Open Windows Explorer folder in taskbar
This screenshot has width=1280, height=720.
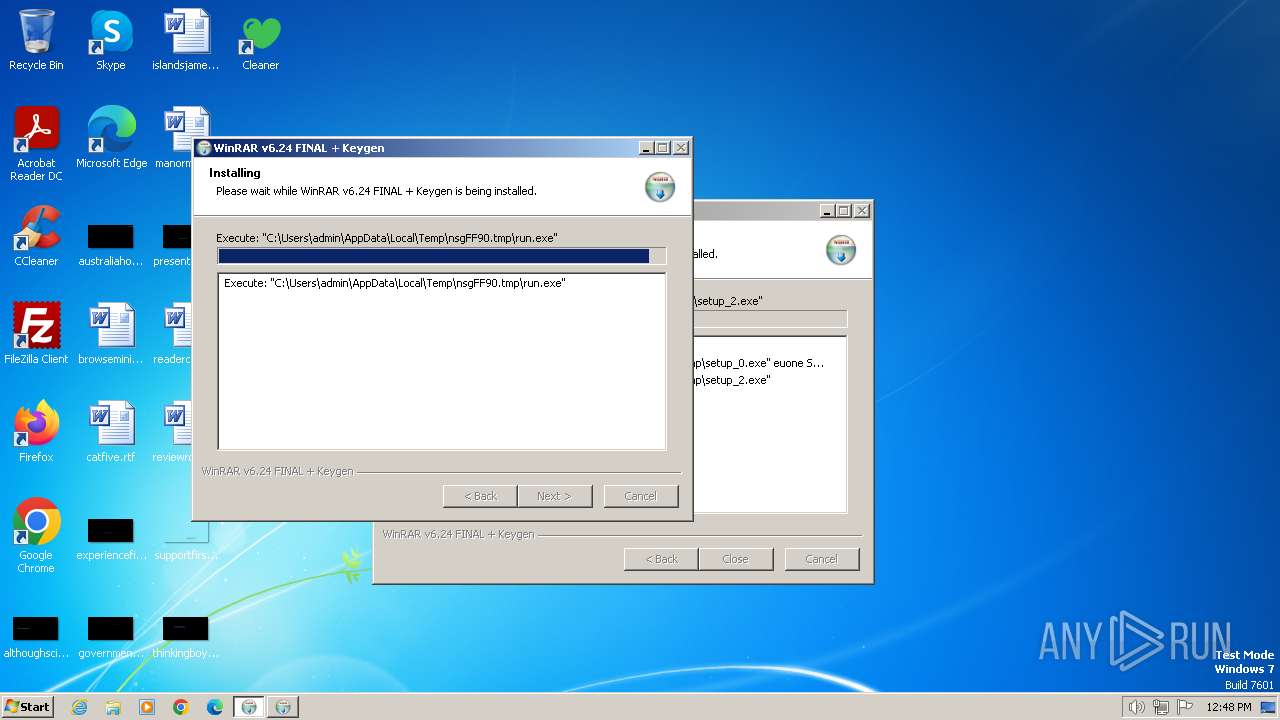pos(113,707)
